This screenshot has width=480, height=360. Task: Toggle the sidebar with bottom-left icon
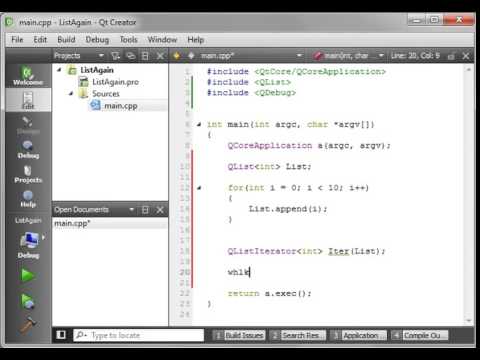click(x=61, y=335)
